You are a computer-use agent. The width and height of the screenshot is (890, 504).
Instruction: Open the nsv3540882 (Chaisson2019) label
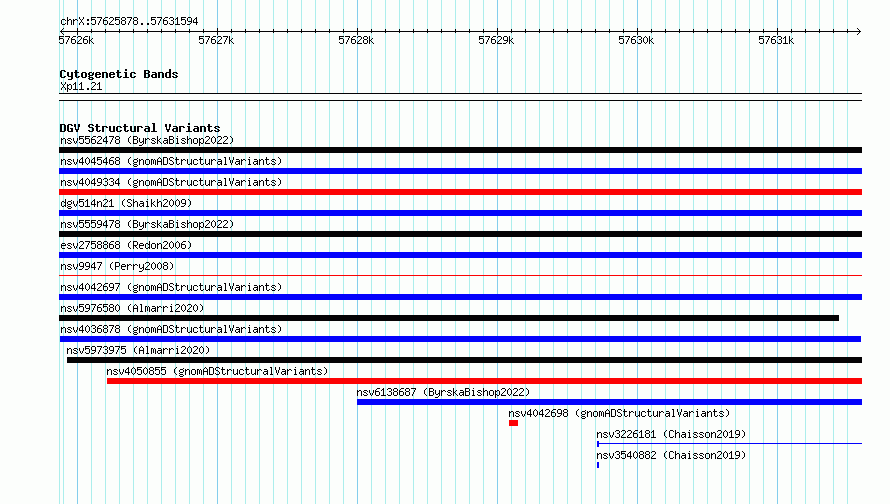pos(671,455)
